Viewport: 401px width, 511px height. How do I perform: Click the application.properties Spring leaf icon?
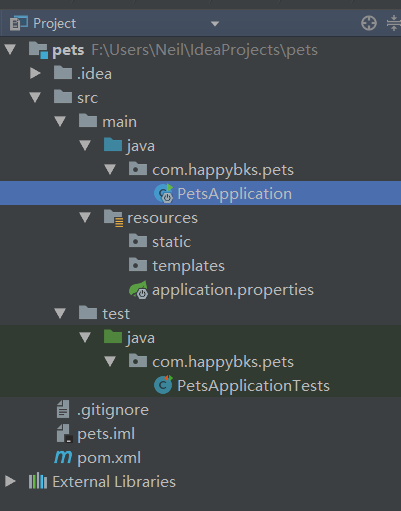pyautogui.click(x=139, y=290)
